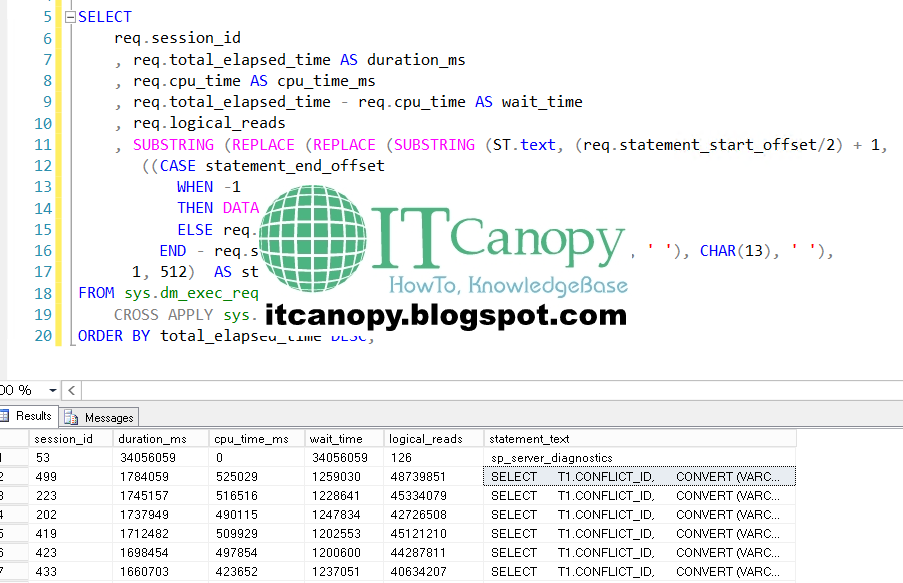Click the horizontal scrollbar left arrow

coord(71,391)
